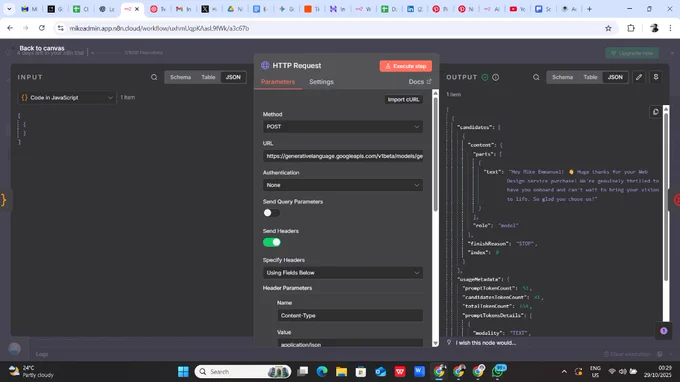Go back in the browser

[10, 28]
